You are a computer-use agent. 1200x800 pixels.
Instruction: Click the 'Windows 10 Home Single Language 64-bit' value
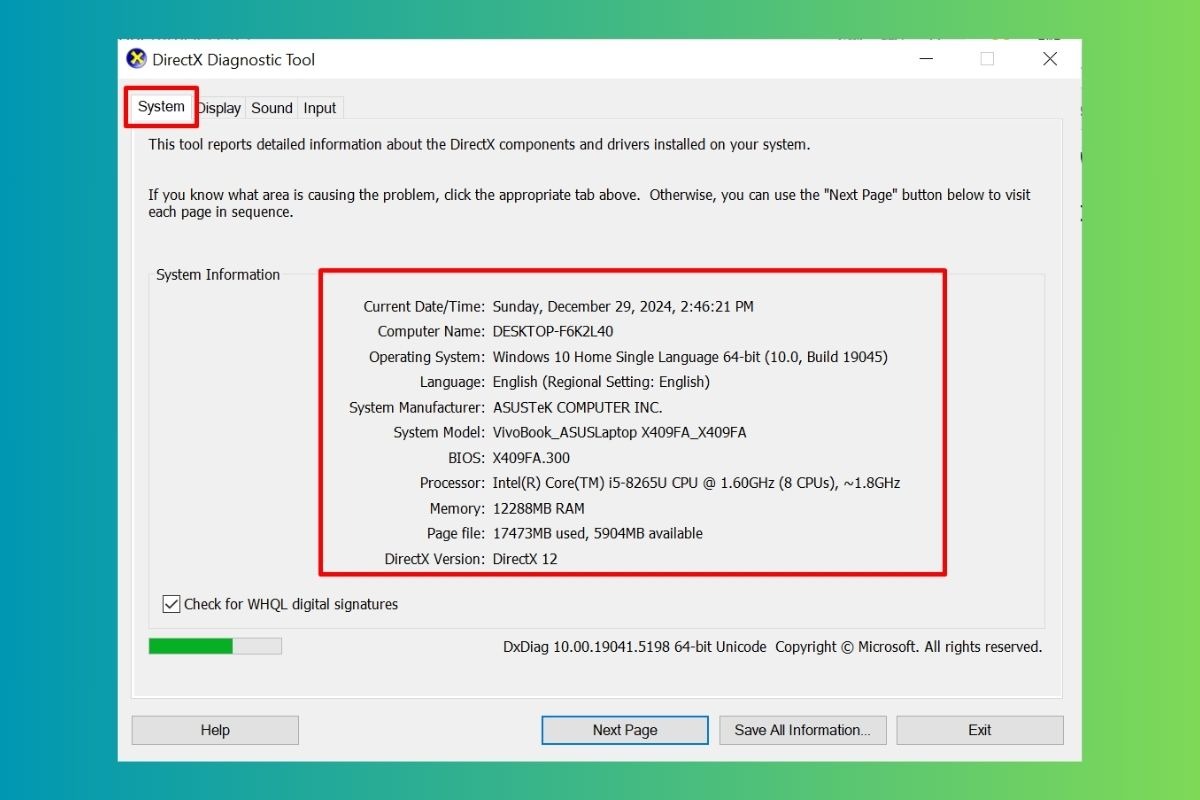tap(690, 357)
